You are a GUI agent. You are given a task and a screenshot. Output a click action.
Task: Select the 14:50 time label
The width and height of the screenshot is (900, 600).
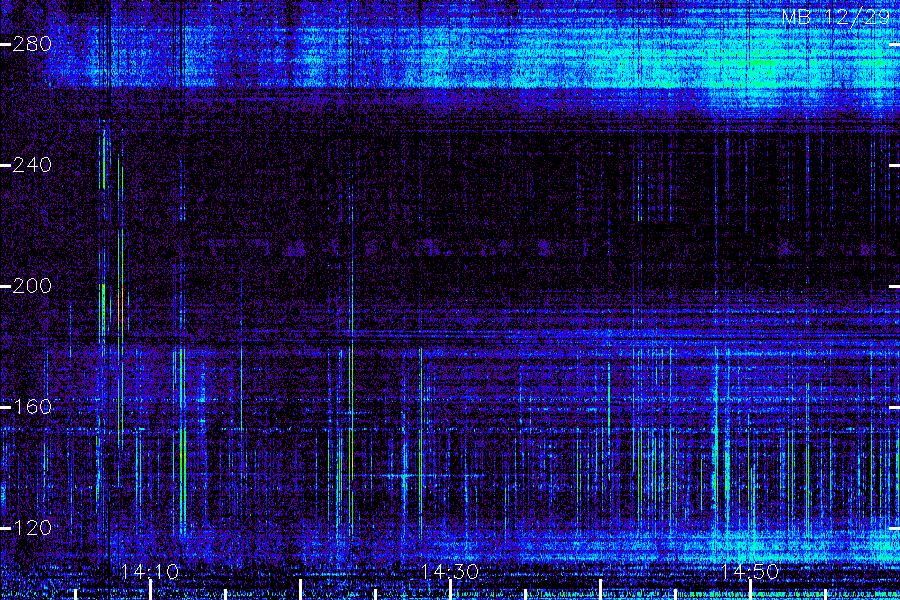click(x=750, y=572)
